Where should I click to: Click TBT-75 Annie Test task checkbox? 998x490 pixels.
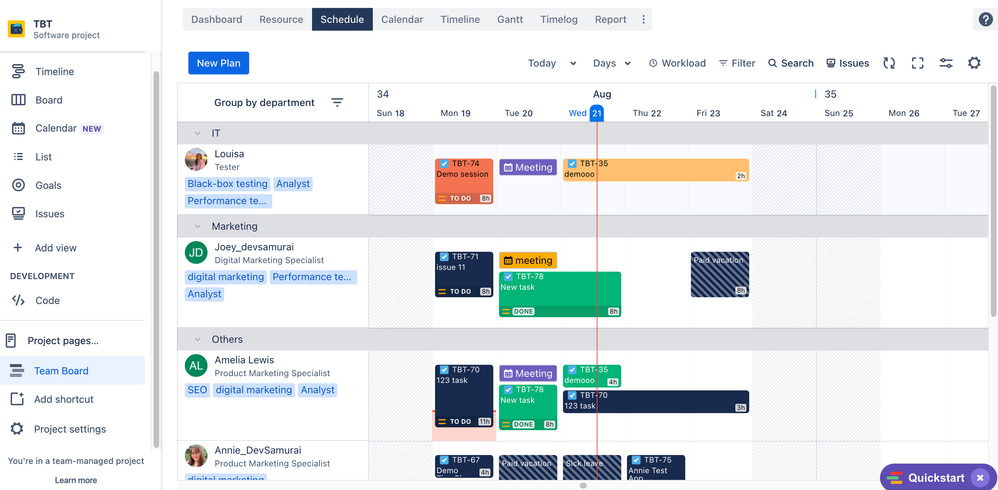pyautogui.click(x=636, y=460)
